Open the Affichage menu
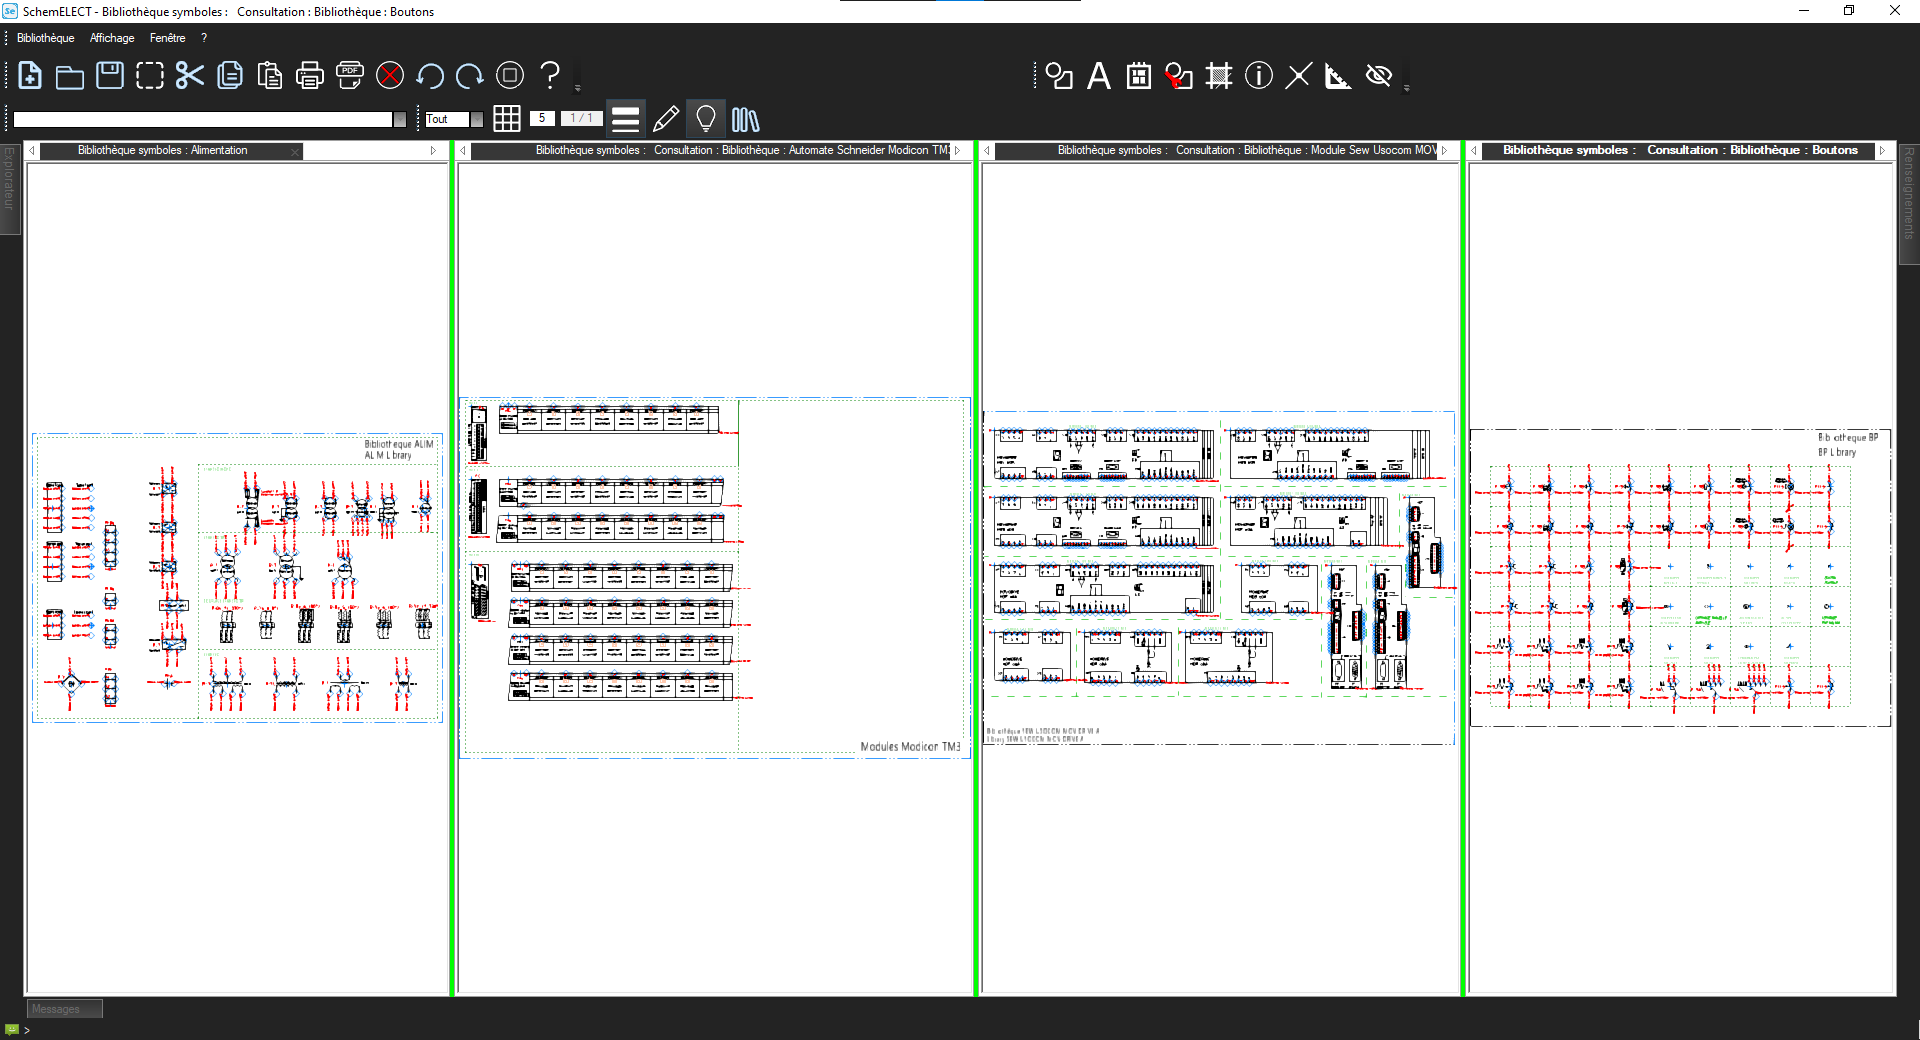This screenshot has height=1040, width=1920. (x=112, y=38)
